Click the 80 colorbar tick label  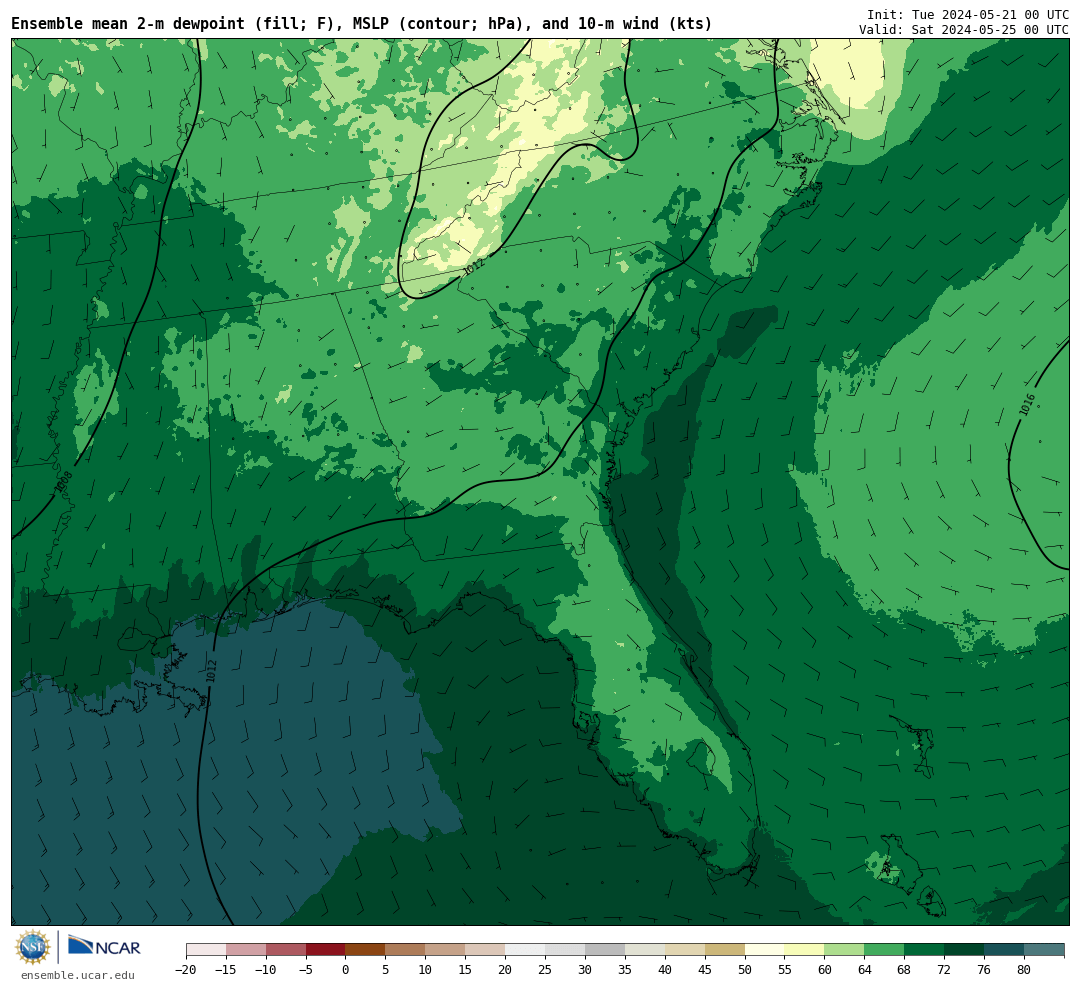[x=1025, y=969]
